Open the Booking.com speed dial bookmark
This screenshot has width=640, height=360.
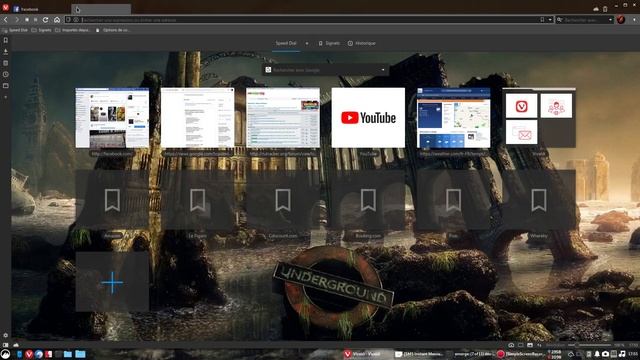(x=368, y=200)
